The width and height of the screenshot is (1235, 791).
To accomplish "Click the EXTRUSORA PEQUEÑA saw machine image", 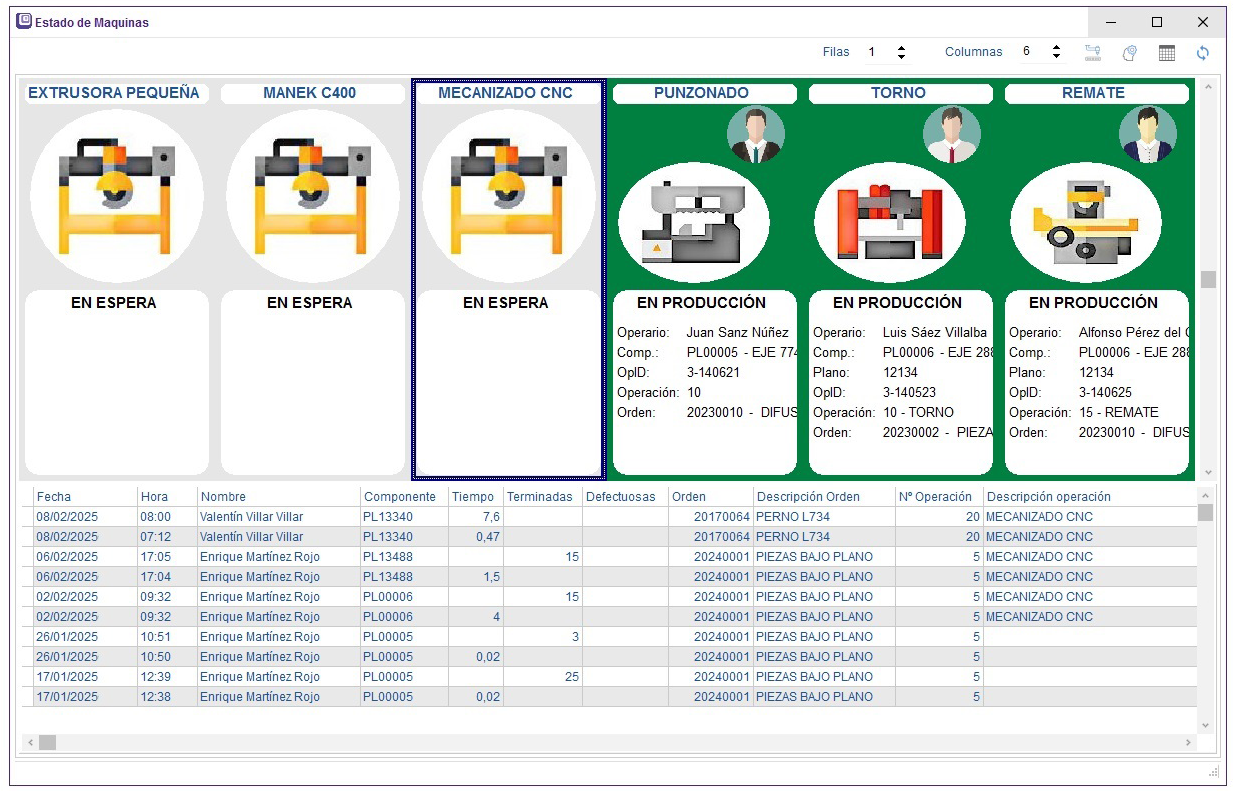I will click(116, 196).
